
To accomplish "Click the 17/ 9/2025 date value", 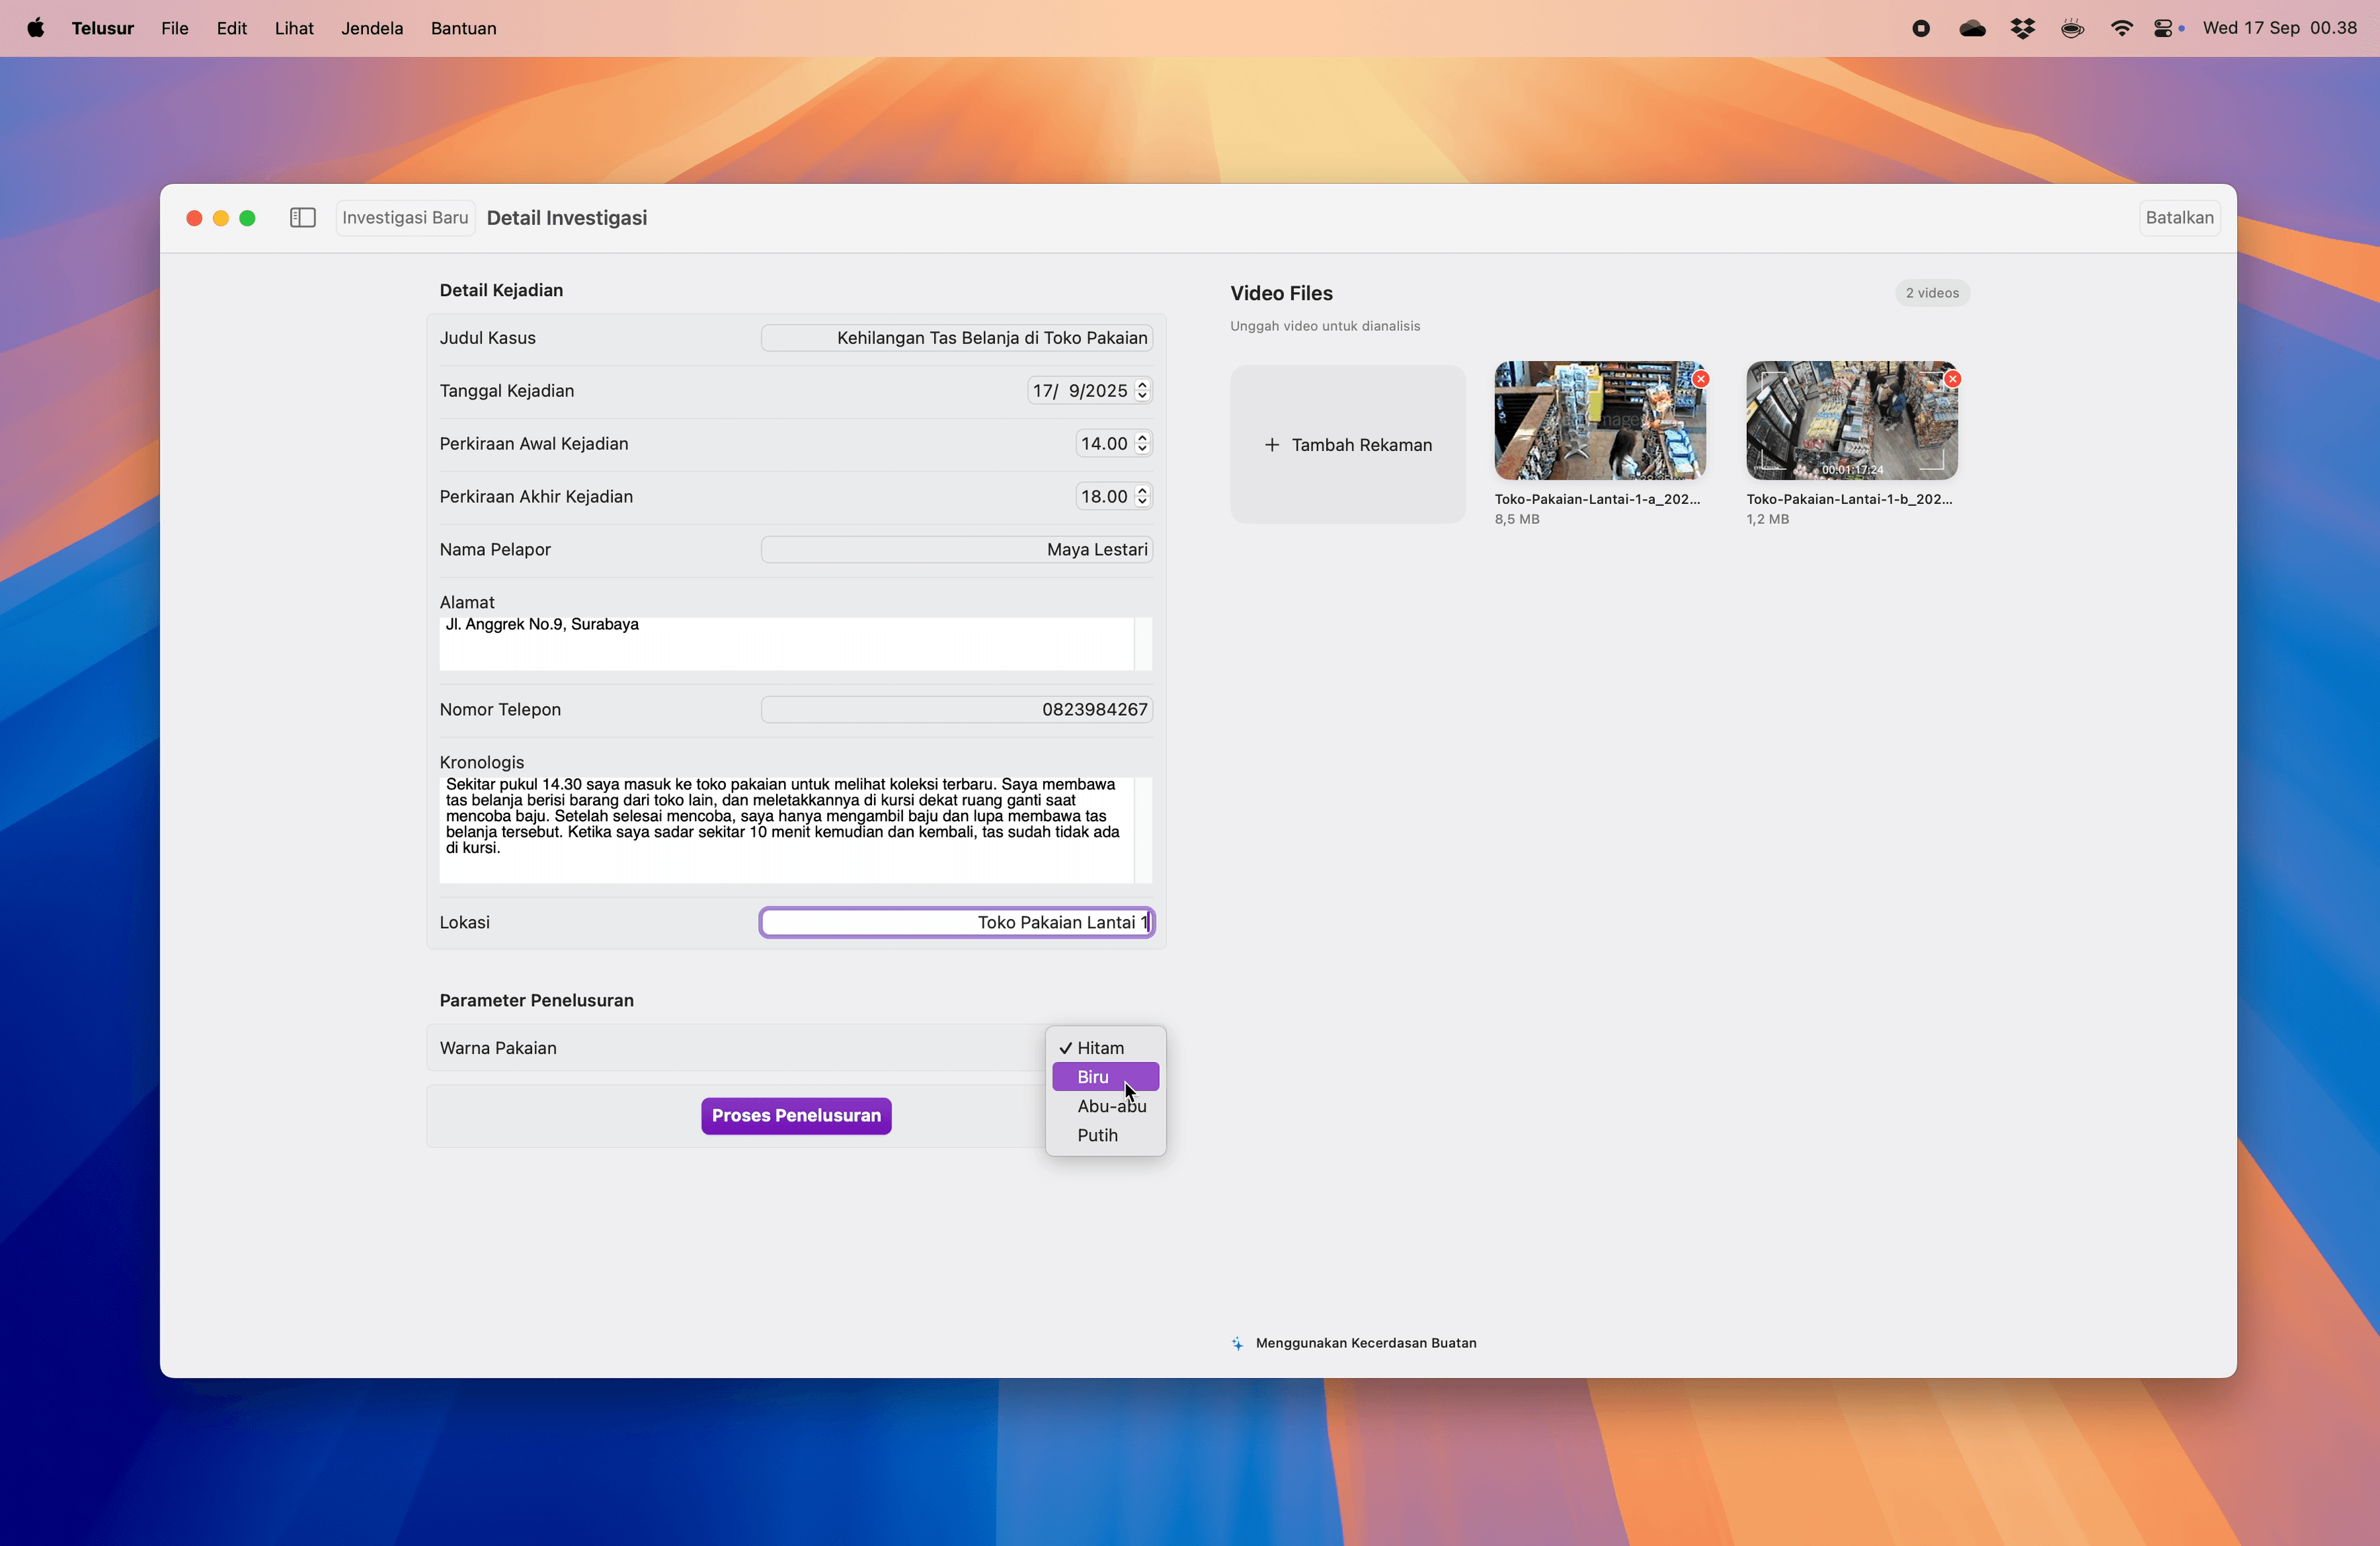I will [x=1080, y=391].
